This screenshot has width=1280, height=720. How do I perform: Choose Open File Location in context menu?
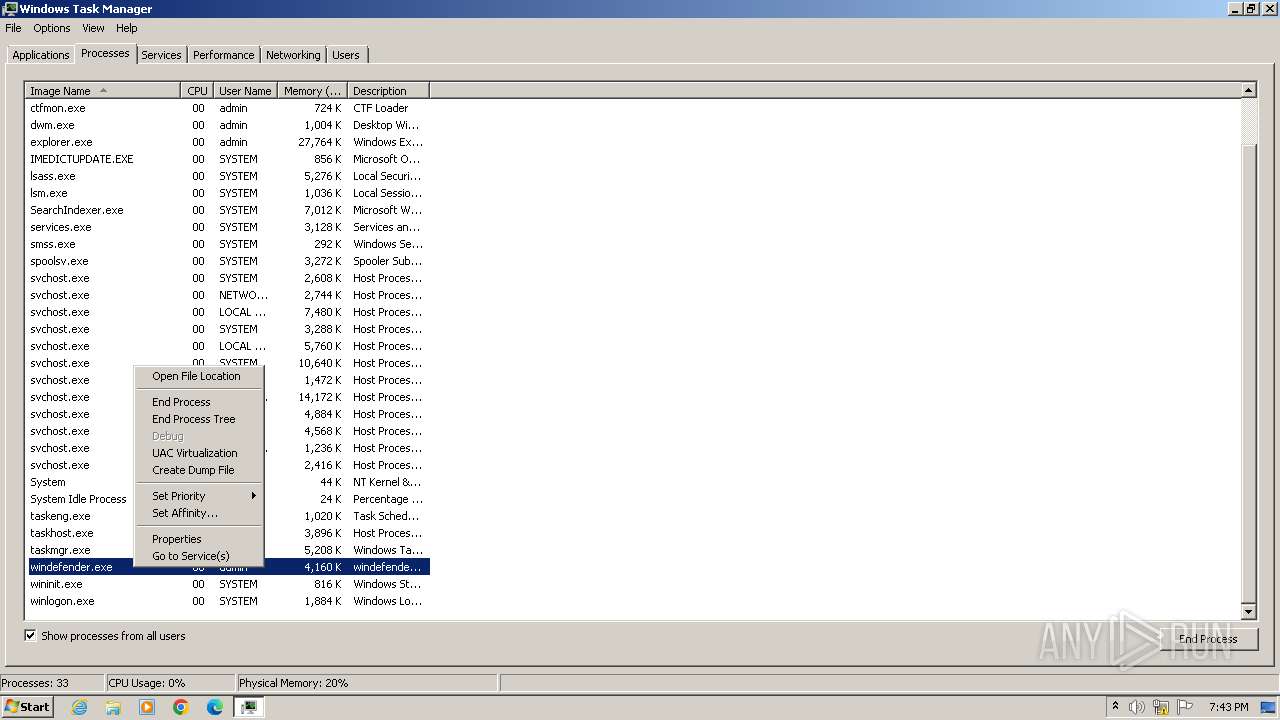(199, 376)
